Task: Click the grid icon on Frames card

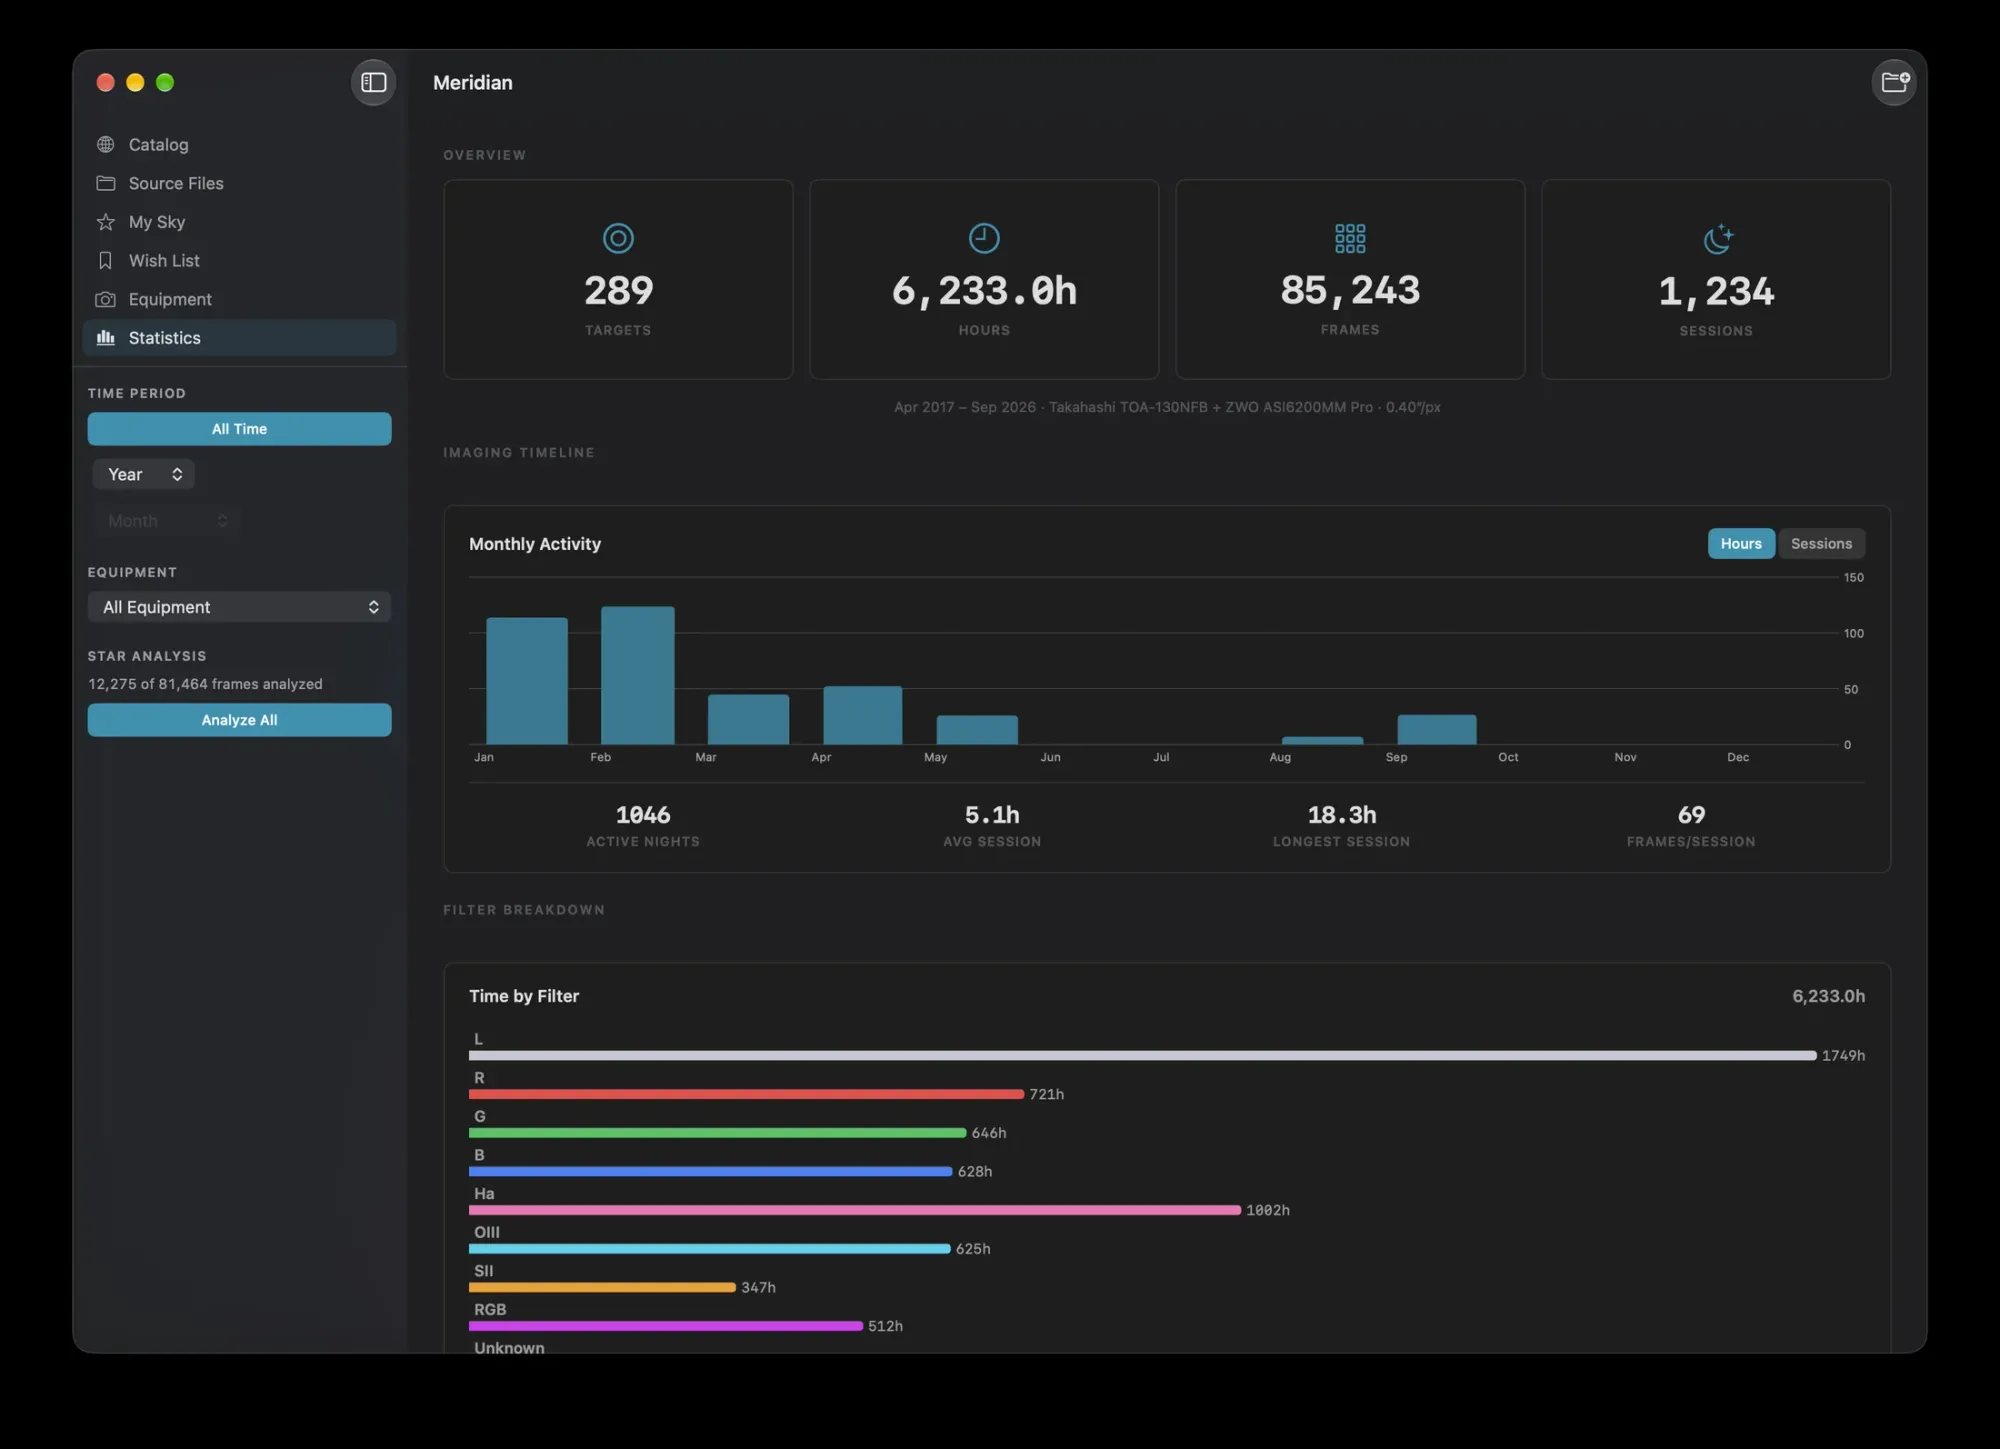Action: pyautogui.click(x=1350, y=238)
